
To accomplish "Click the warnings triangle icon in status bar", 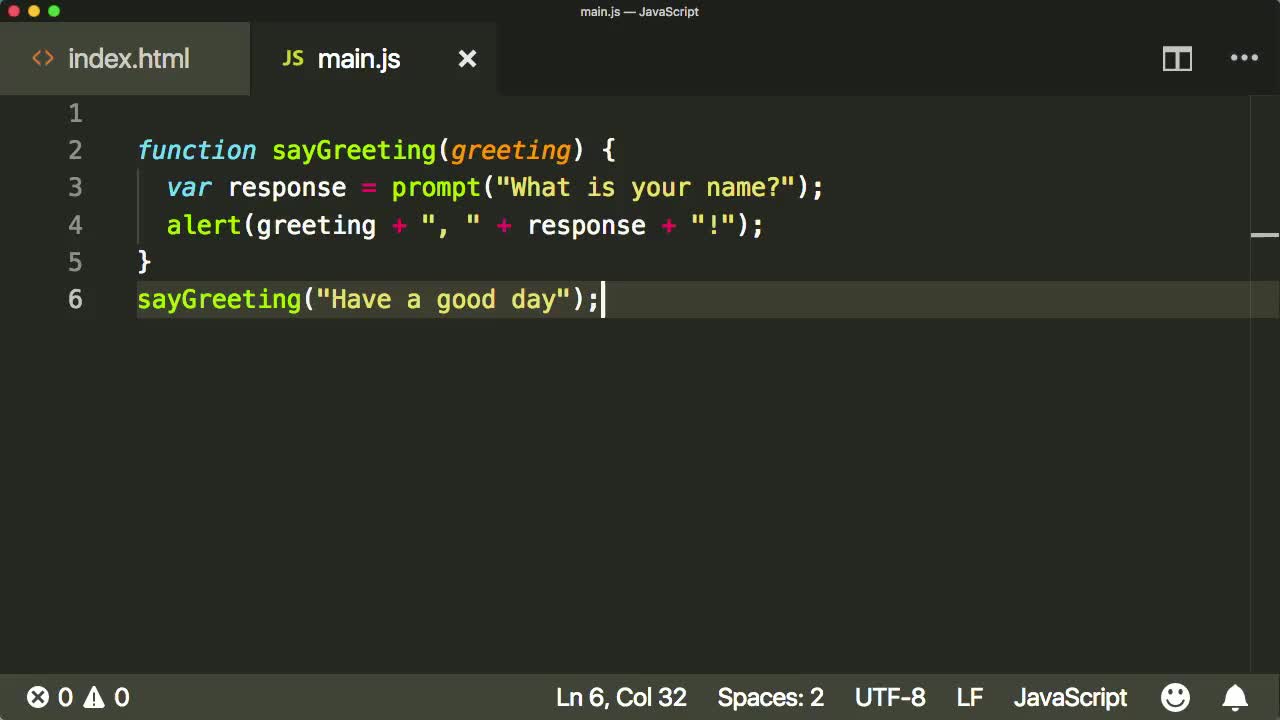I will (x=94, y=697).
